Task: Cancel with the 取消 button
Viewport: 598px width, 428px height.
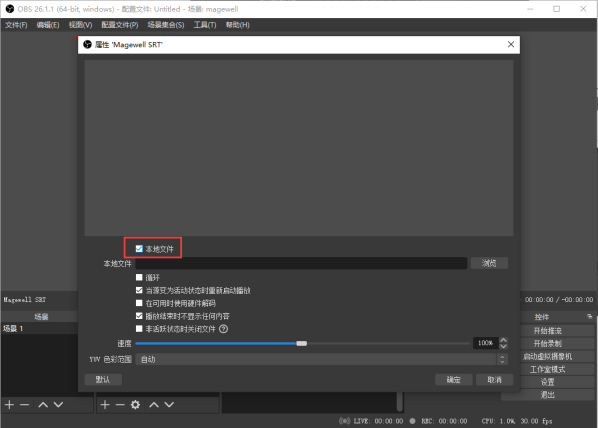Action: [495, 380]
